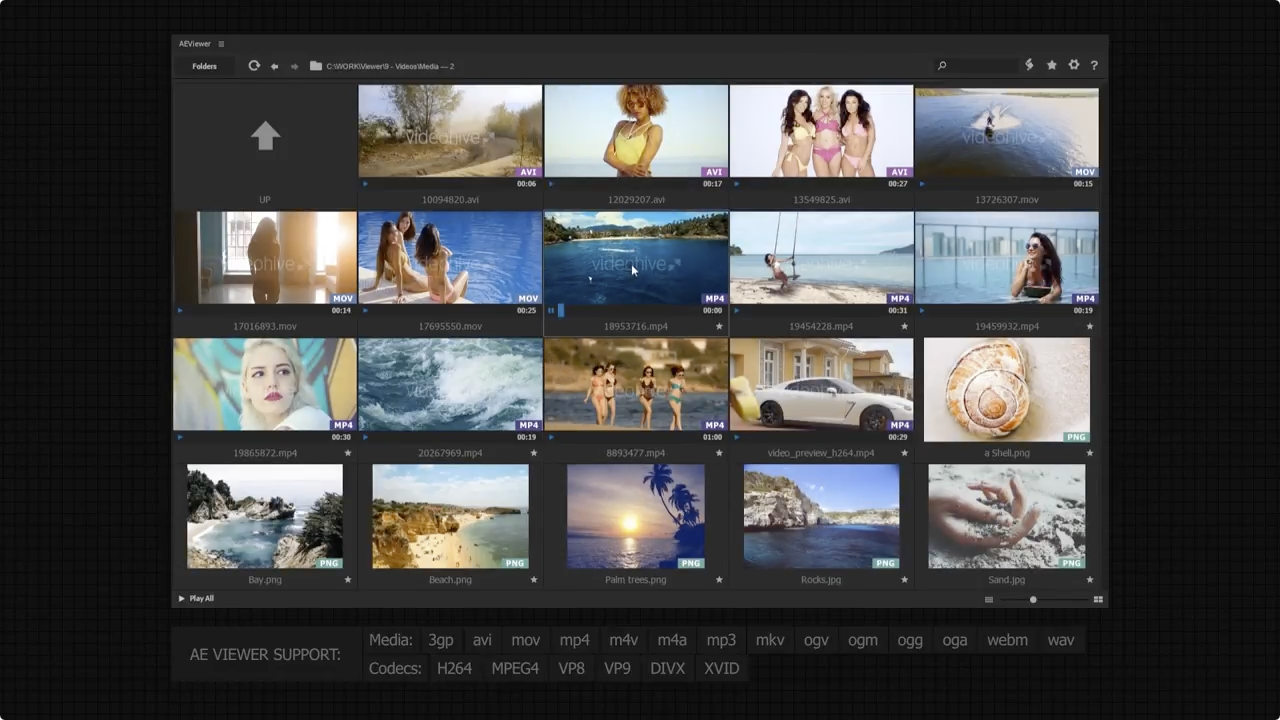Go back using the left arrow
This screenshot has height=720, width=1280.
point(274,66)
